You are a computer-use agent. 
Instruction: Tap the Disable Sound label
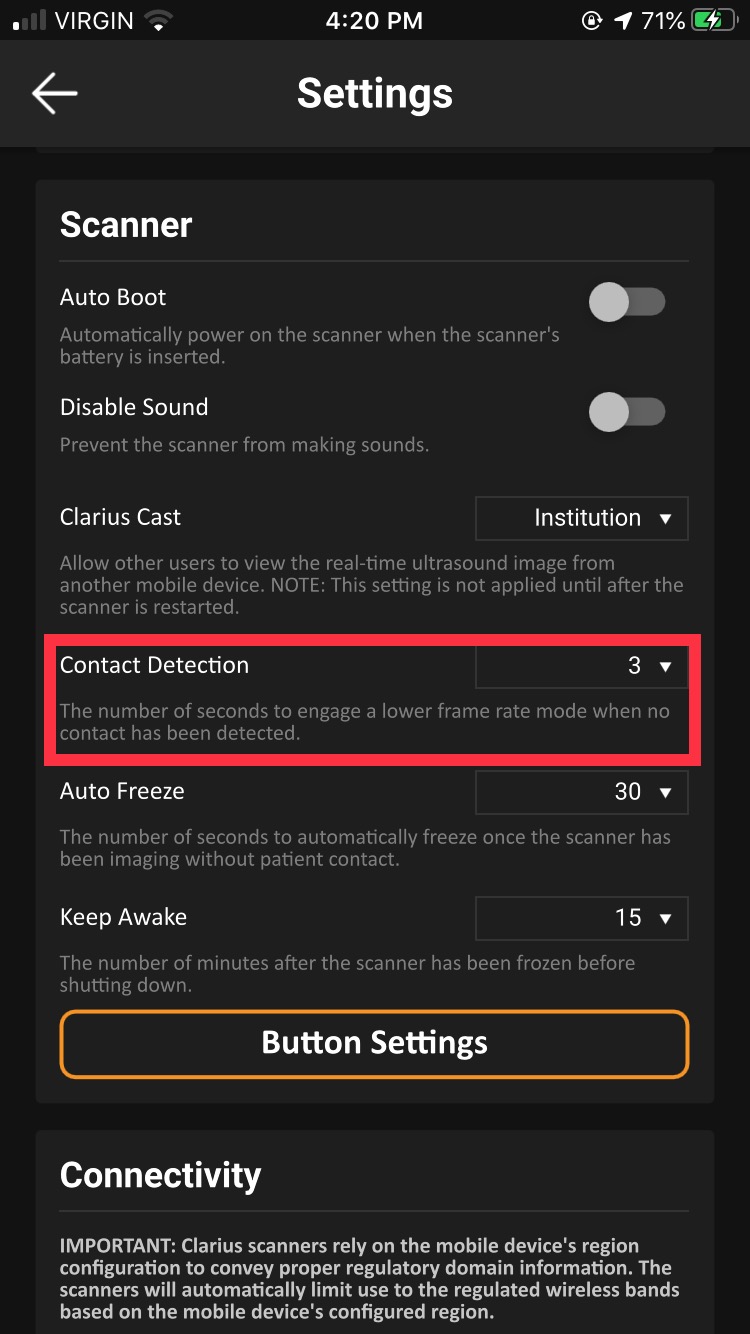[134, 407]
